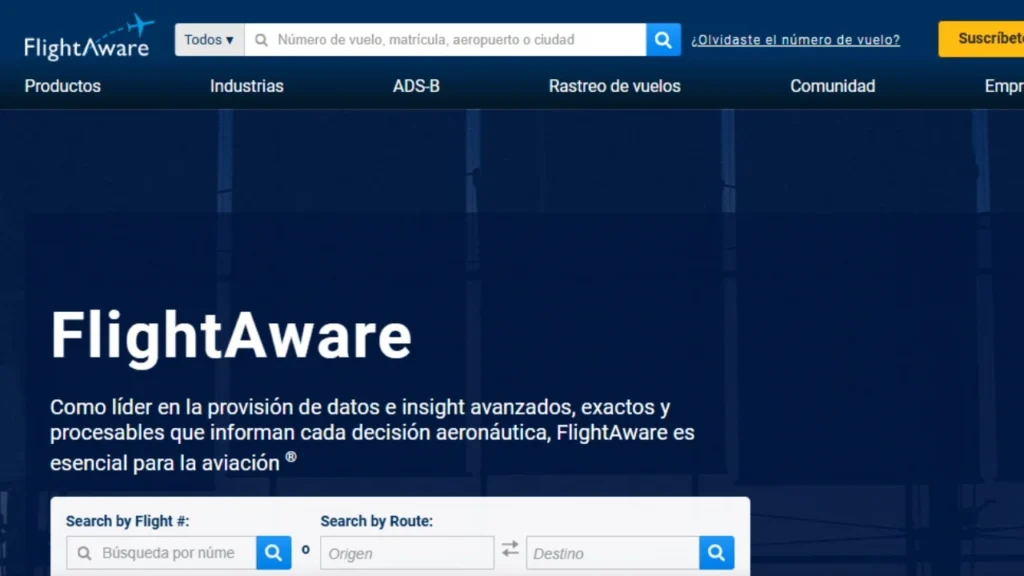Viewport: 1024px width, 576px height.
Task: Open the Industrias menu
Action: [247, 86]
